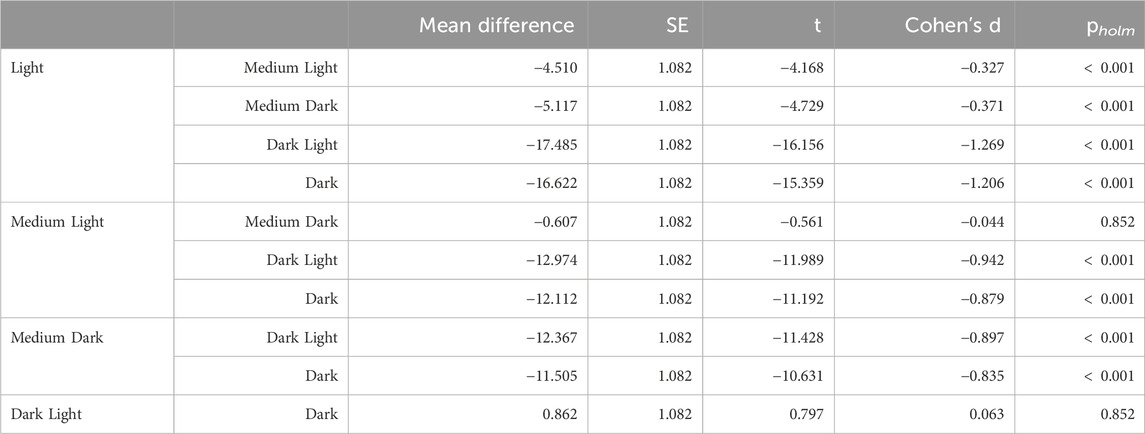Viewport: 1145px width, 434px height.
Task: Click the t value 0.797
Action: coord(807,414)
